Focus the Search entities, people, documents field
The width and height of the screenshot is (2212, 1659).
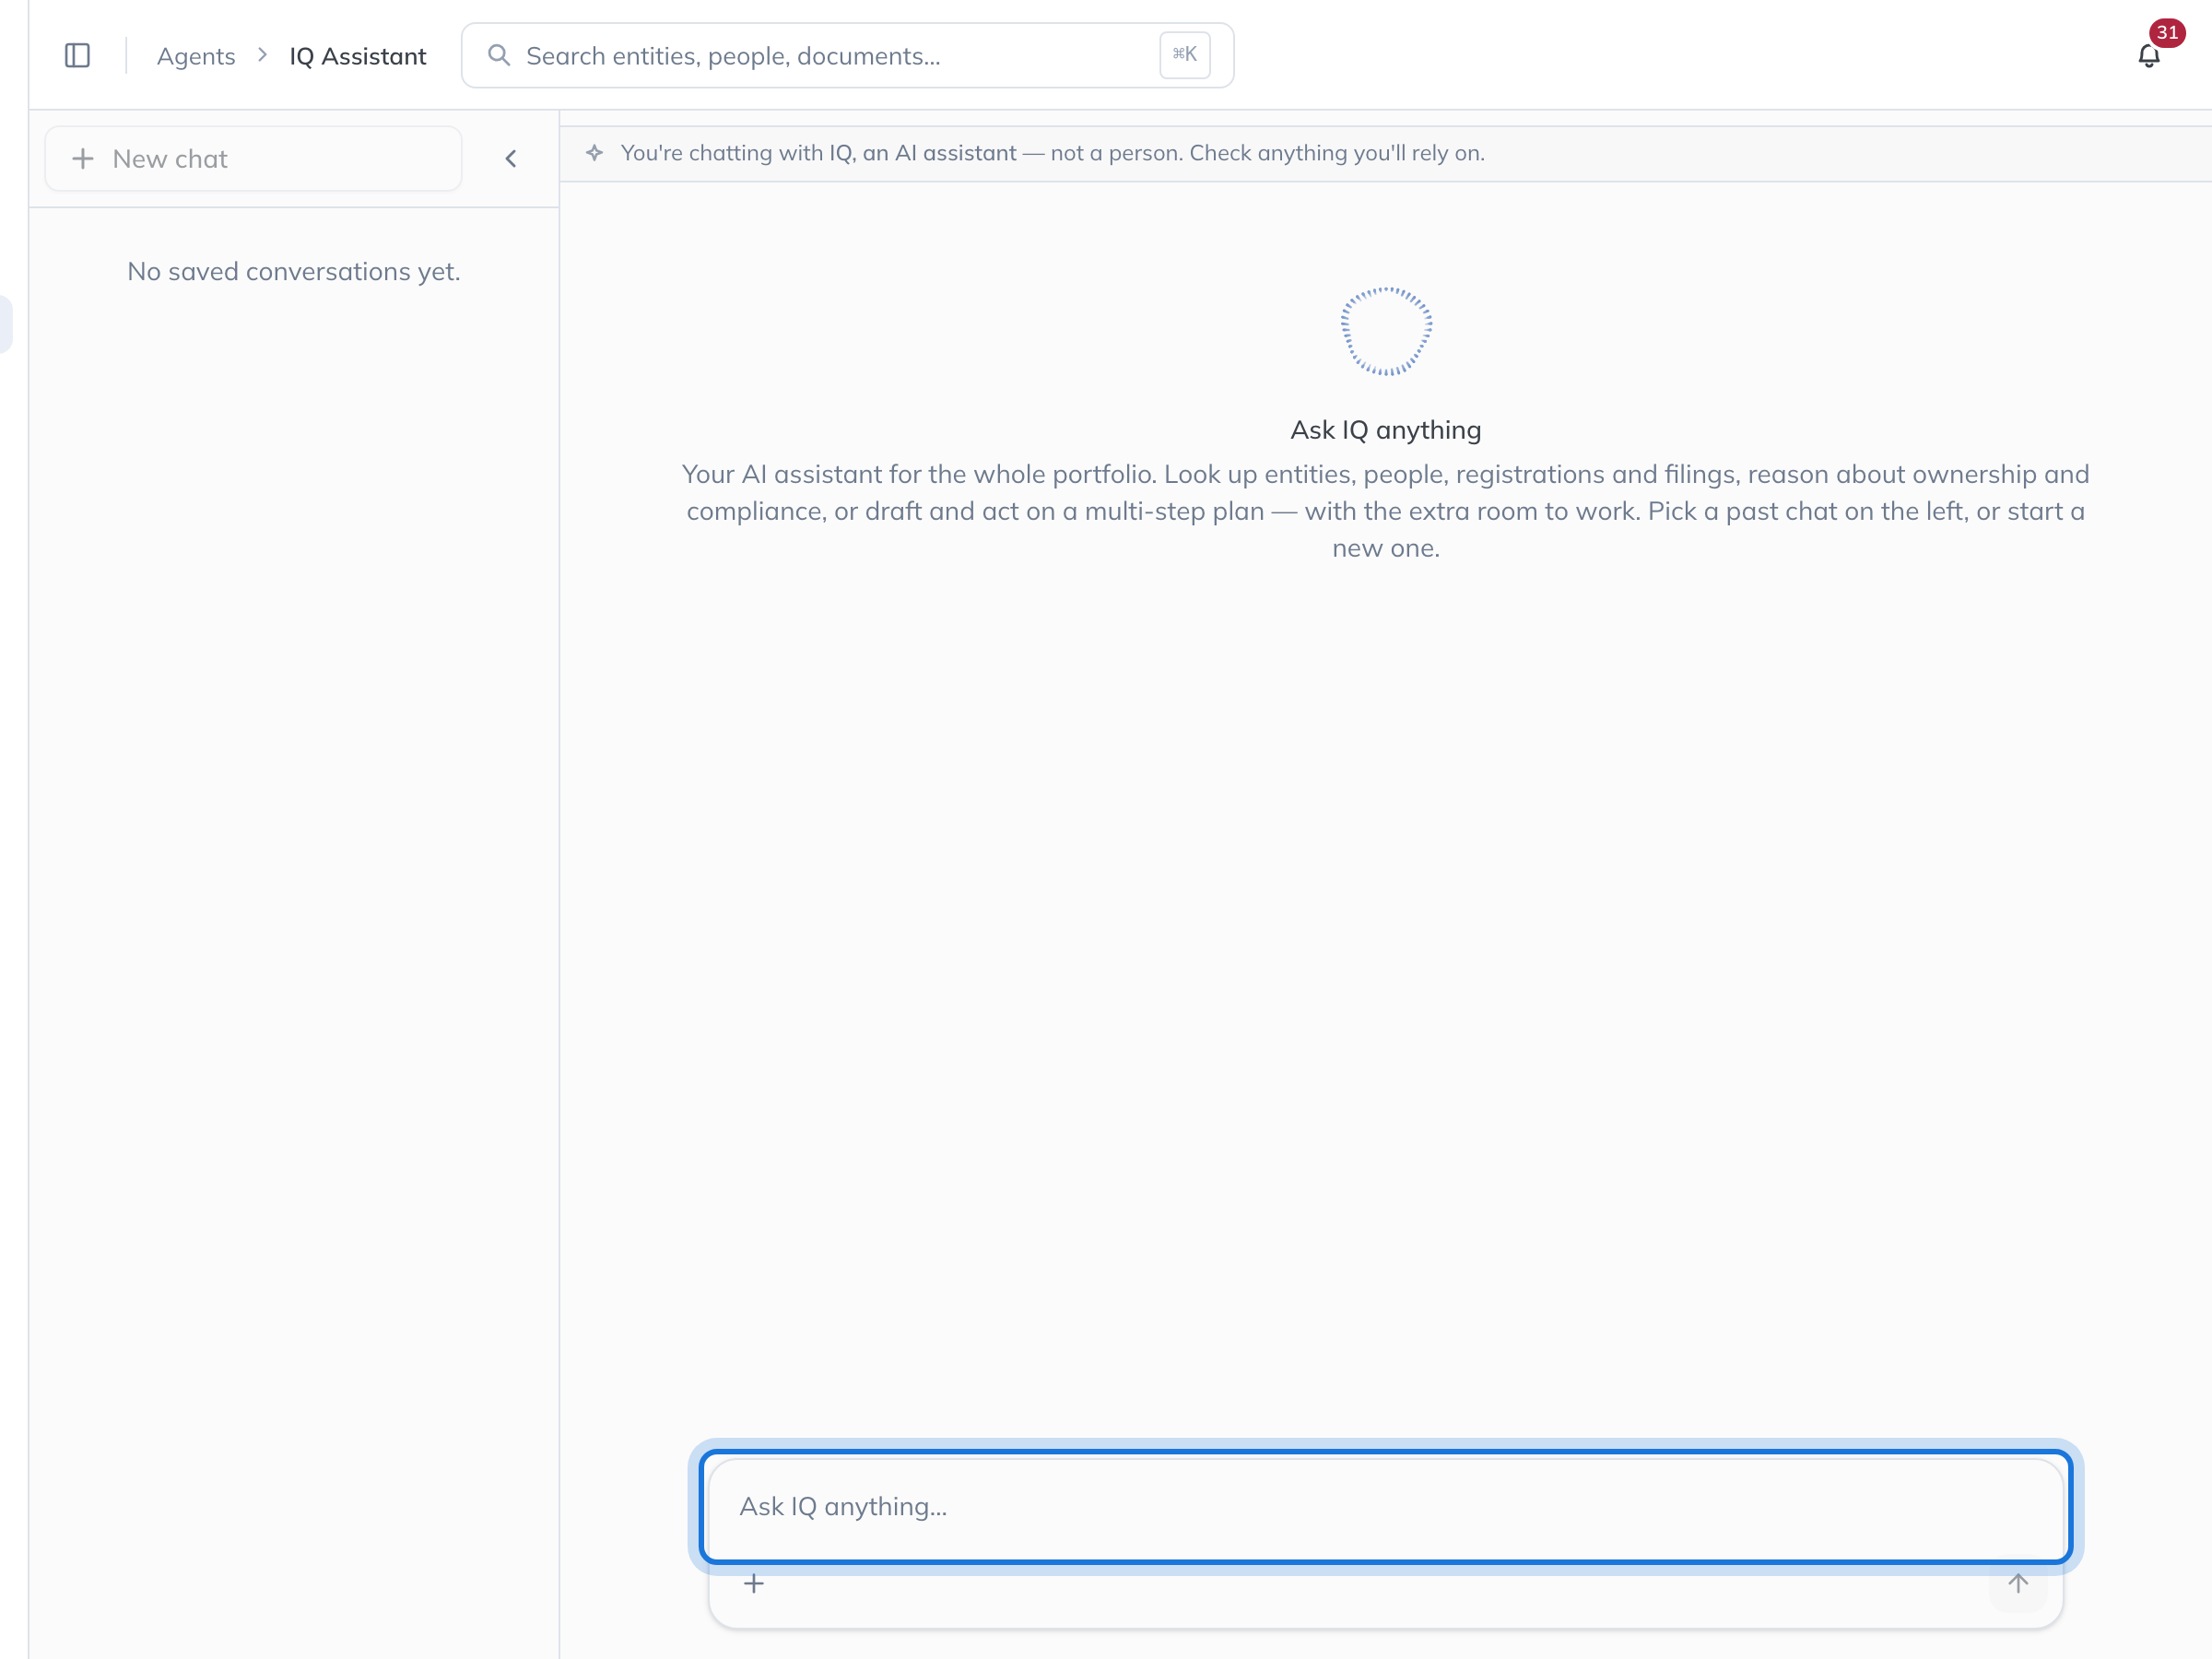[847, 56]
